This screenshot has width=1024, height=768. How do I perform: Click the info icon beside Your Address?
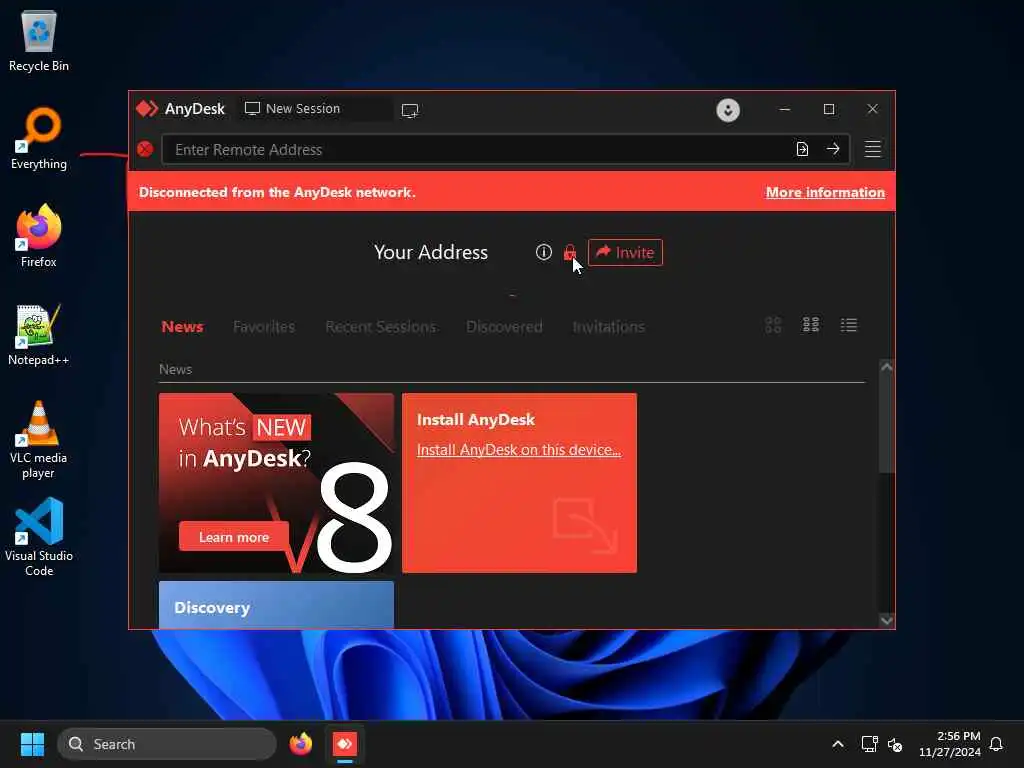pos(543,252)
